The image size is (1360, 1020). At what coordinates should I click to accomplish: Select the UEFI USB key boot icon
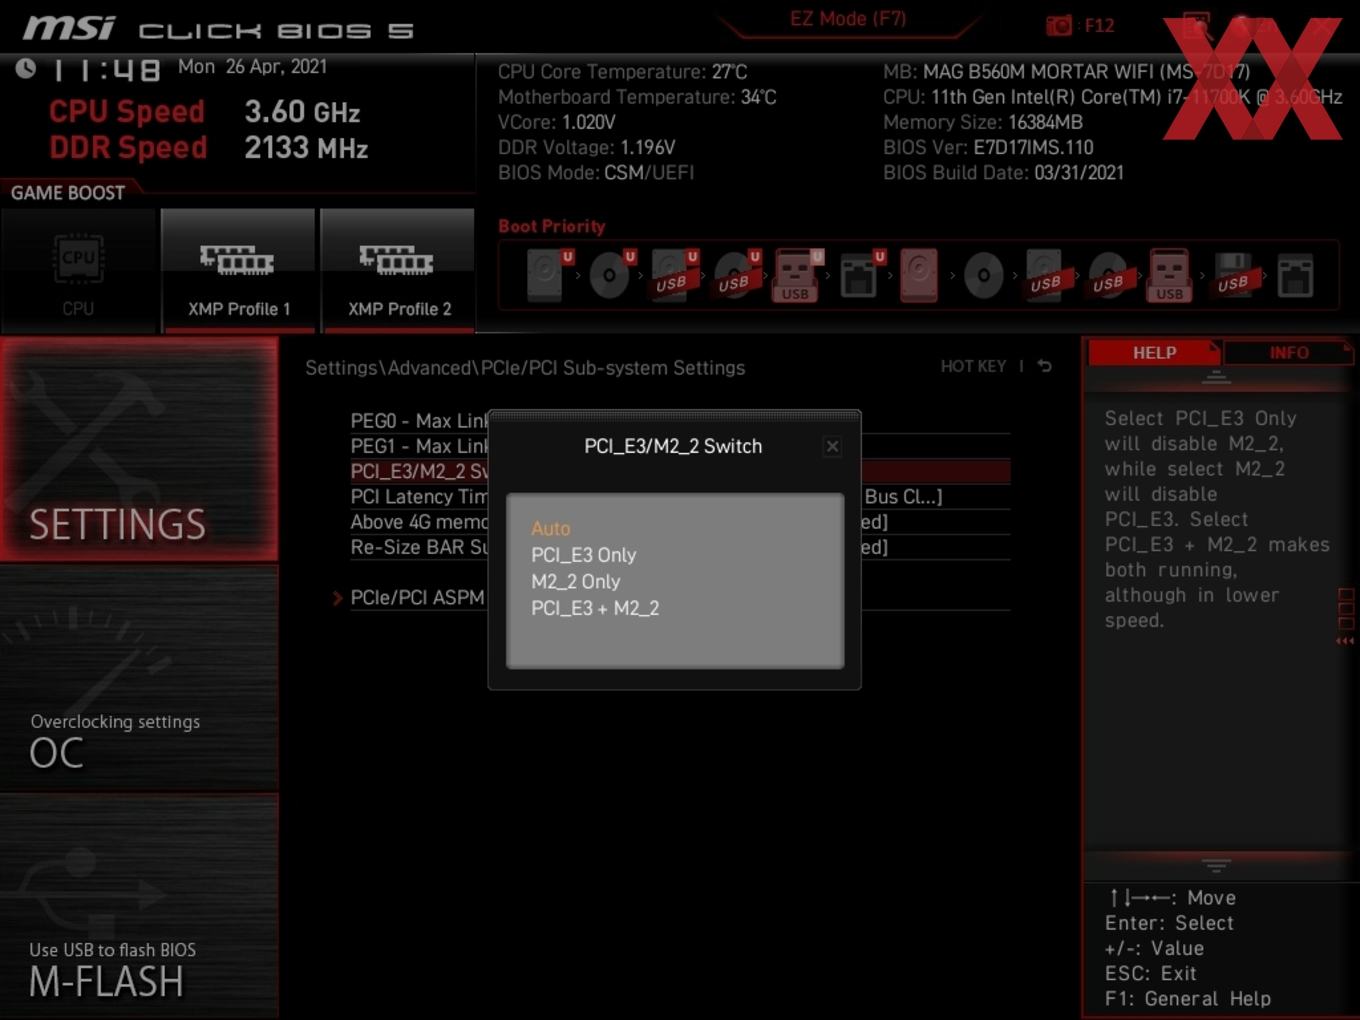pyautogui.click(x=796, y=275)
